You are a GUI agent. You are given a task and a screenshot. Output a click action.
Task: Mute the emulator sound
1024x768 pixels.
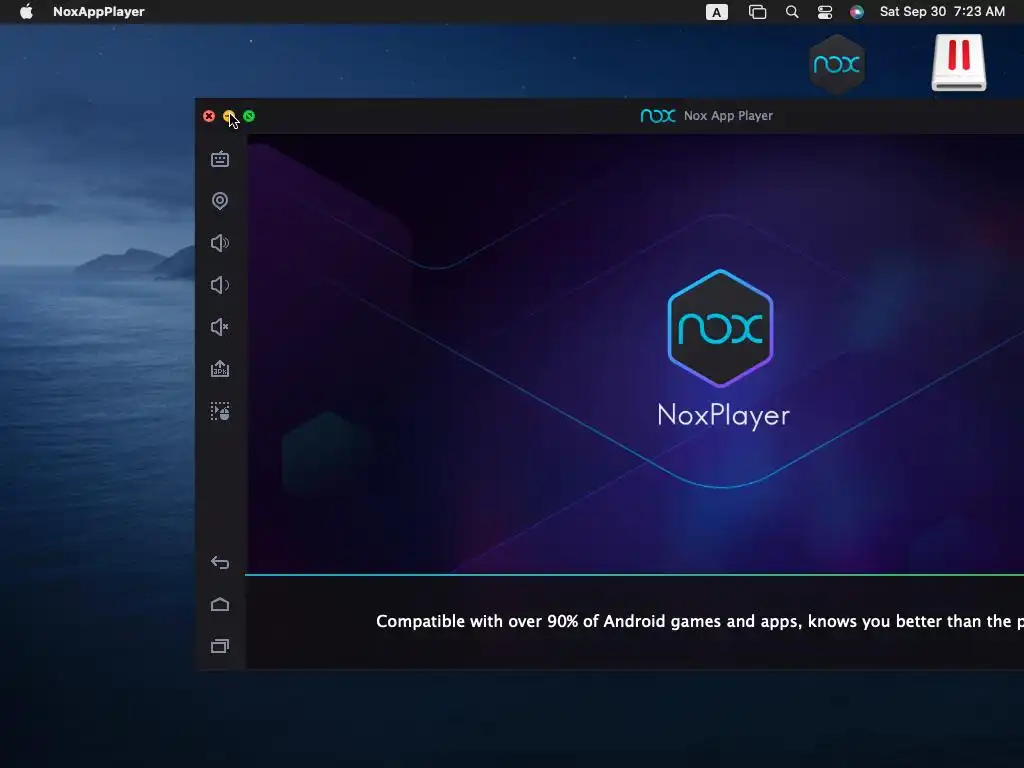pyautogui.click(x=220, y=327)
